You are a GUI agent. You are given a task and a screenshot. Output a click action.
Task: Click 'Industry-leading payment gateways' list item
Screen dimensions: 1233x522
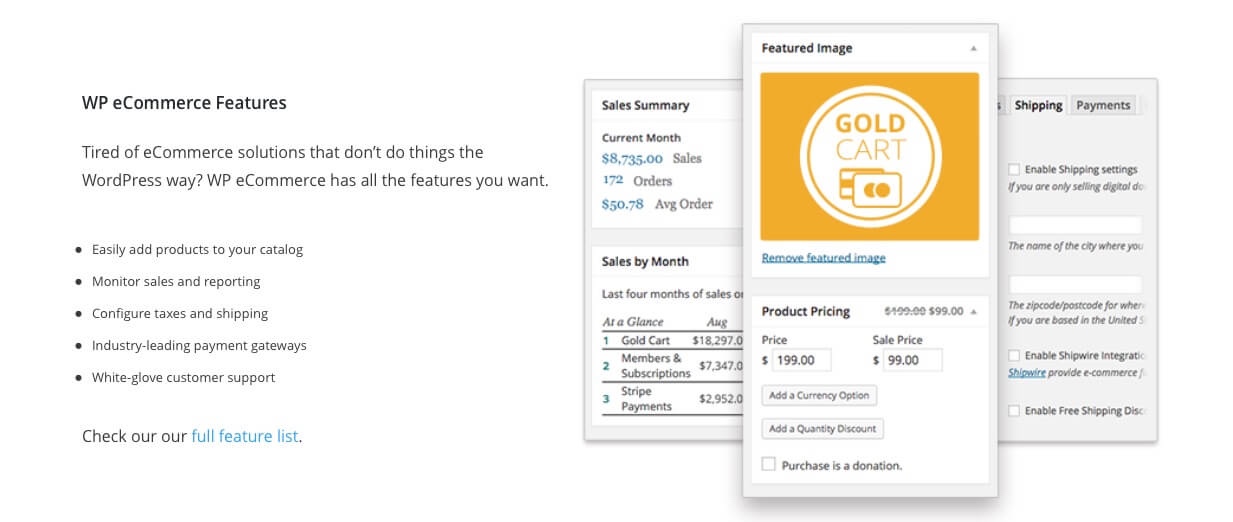click(199, 345)
